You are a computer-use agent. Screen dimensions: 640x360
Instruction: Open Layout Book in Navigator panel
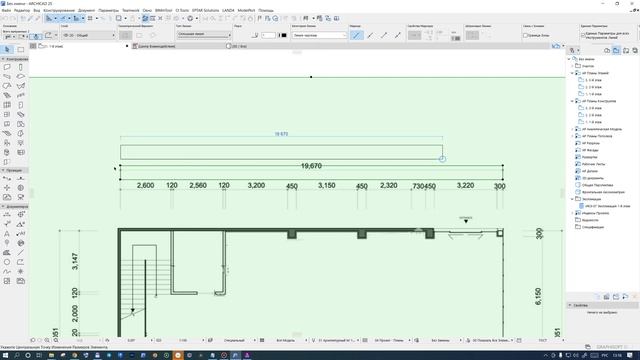[626, 50]
